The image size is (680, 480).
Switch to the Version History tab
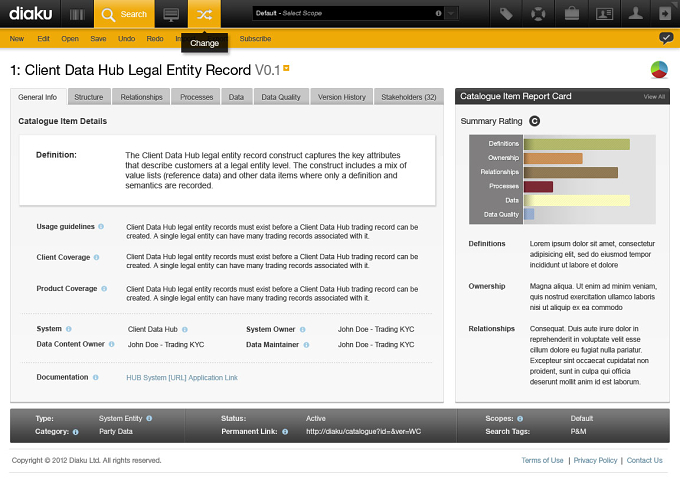[x=342, y=97]
